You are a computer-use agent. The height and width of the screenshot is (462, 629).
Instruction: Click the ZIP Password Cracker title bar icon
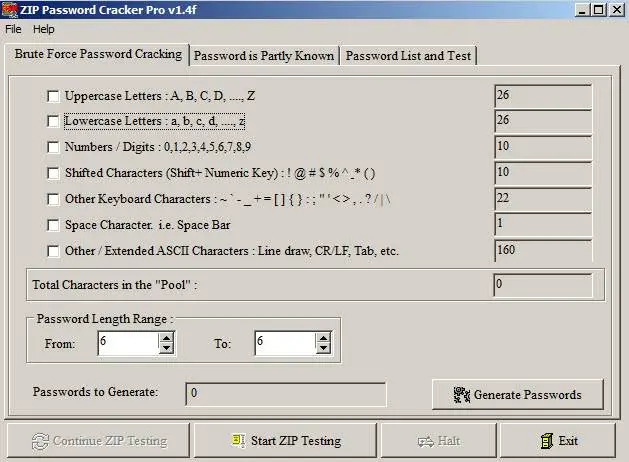(10, 10)
